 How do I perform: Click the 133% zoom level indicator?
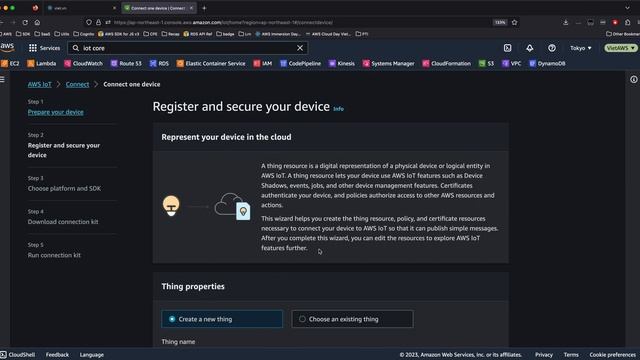click(x=500, y=22)
